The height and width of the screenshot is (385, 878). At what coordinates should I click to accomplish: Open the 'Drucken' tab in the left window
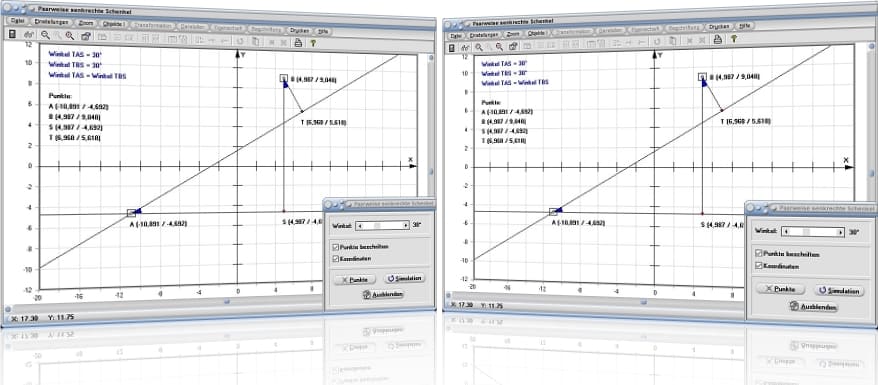click(300, 30)
